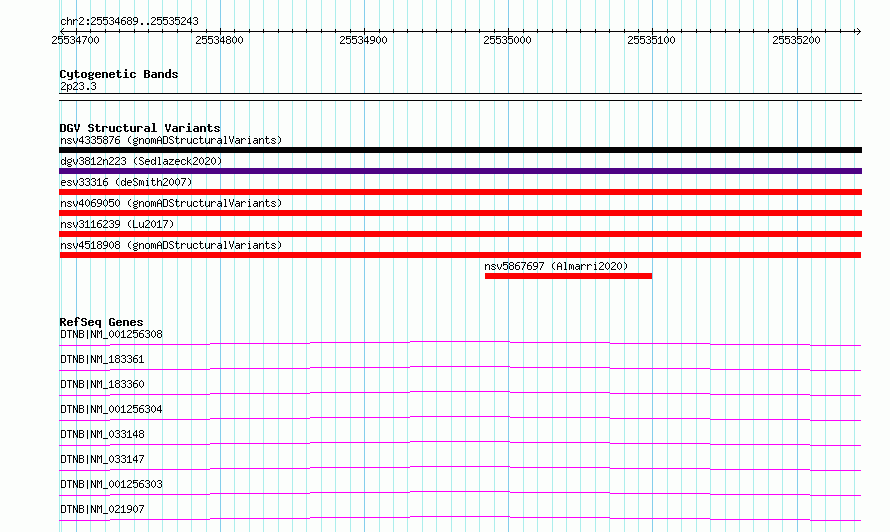Screen dimensions: 890x532
Task: Open the DTNB|NM_183361 transcript
Action: pos(102,359)
